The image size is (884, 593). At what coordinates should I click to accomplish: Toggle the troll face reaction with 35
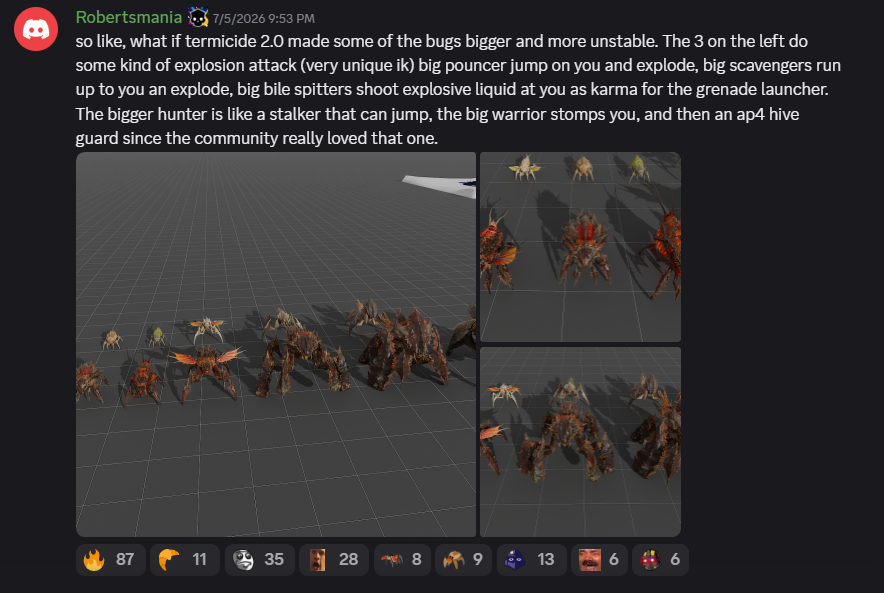pos(259,560)
